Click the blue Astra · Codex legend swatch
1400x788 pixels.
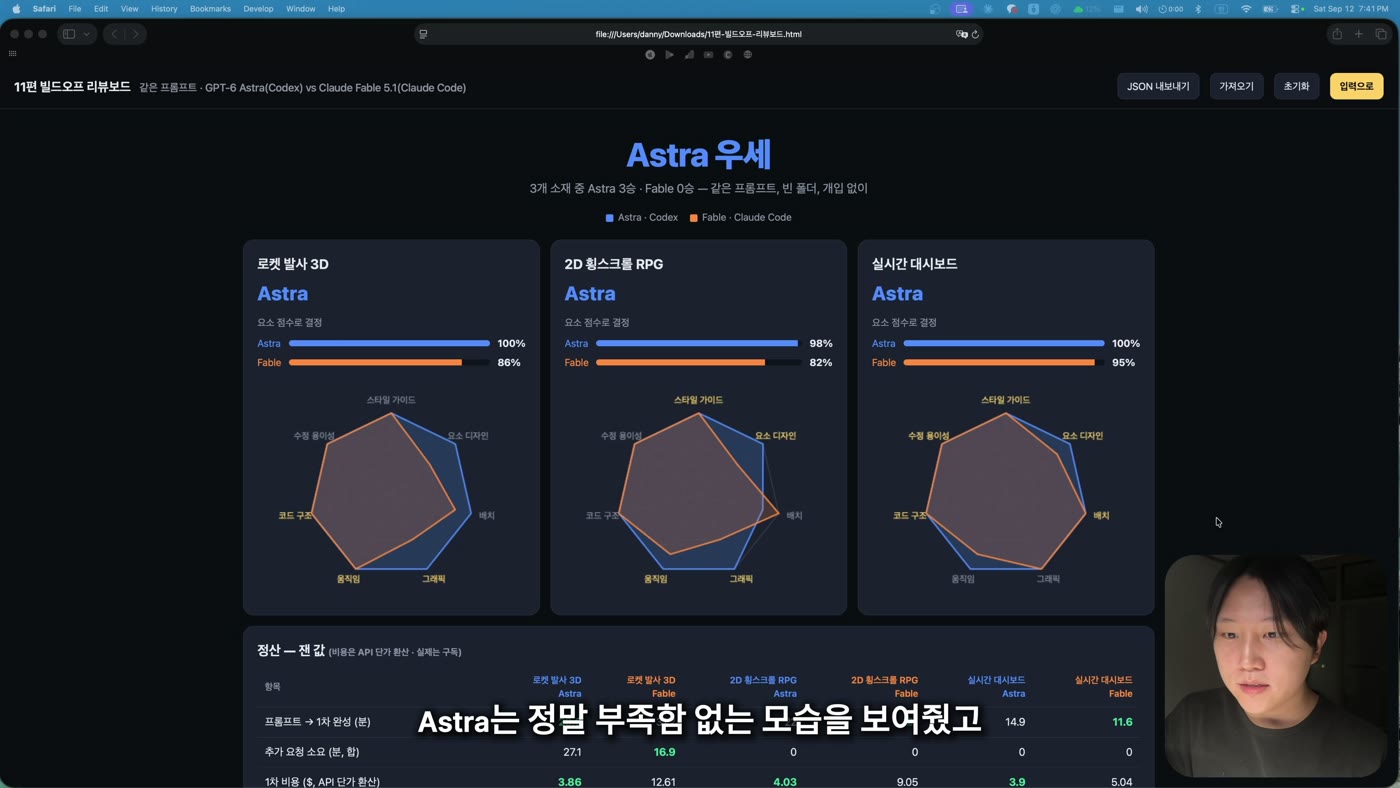pyautogui.click(x=609, y=218)
